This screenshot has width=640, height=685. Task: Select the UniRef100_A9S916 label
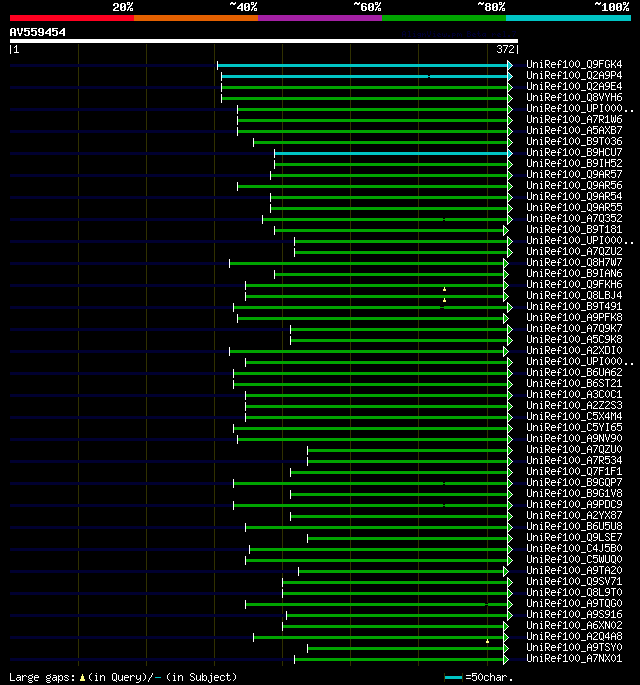574,615
